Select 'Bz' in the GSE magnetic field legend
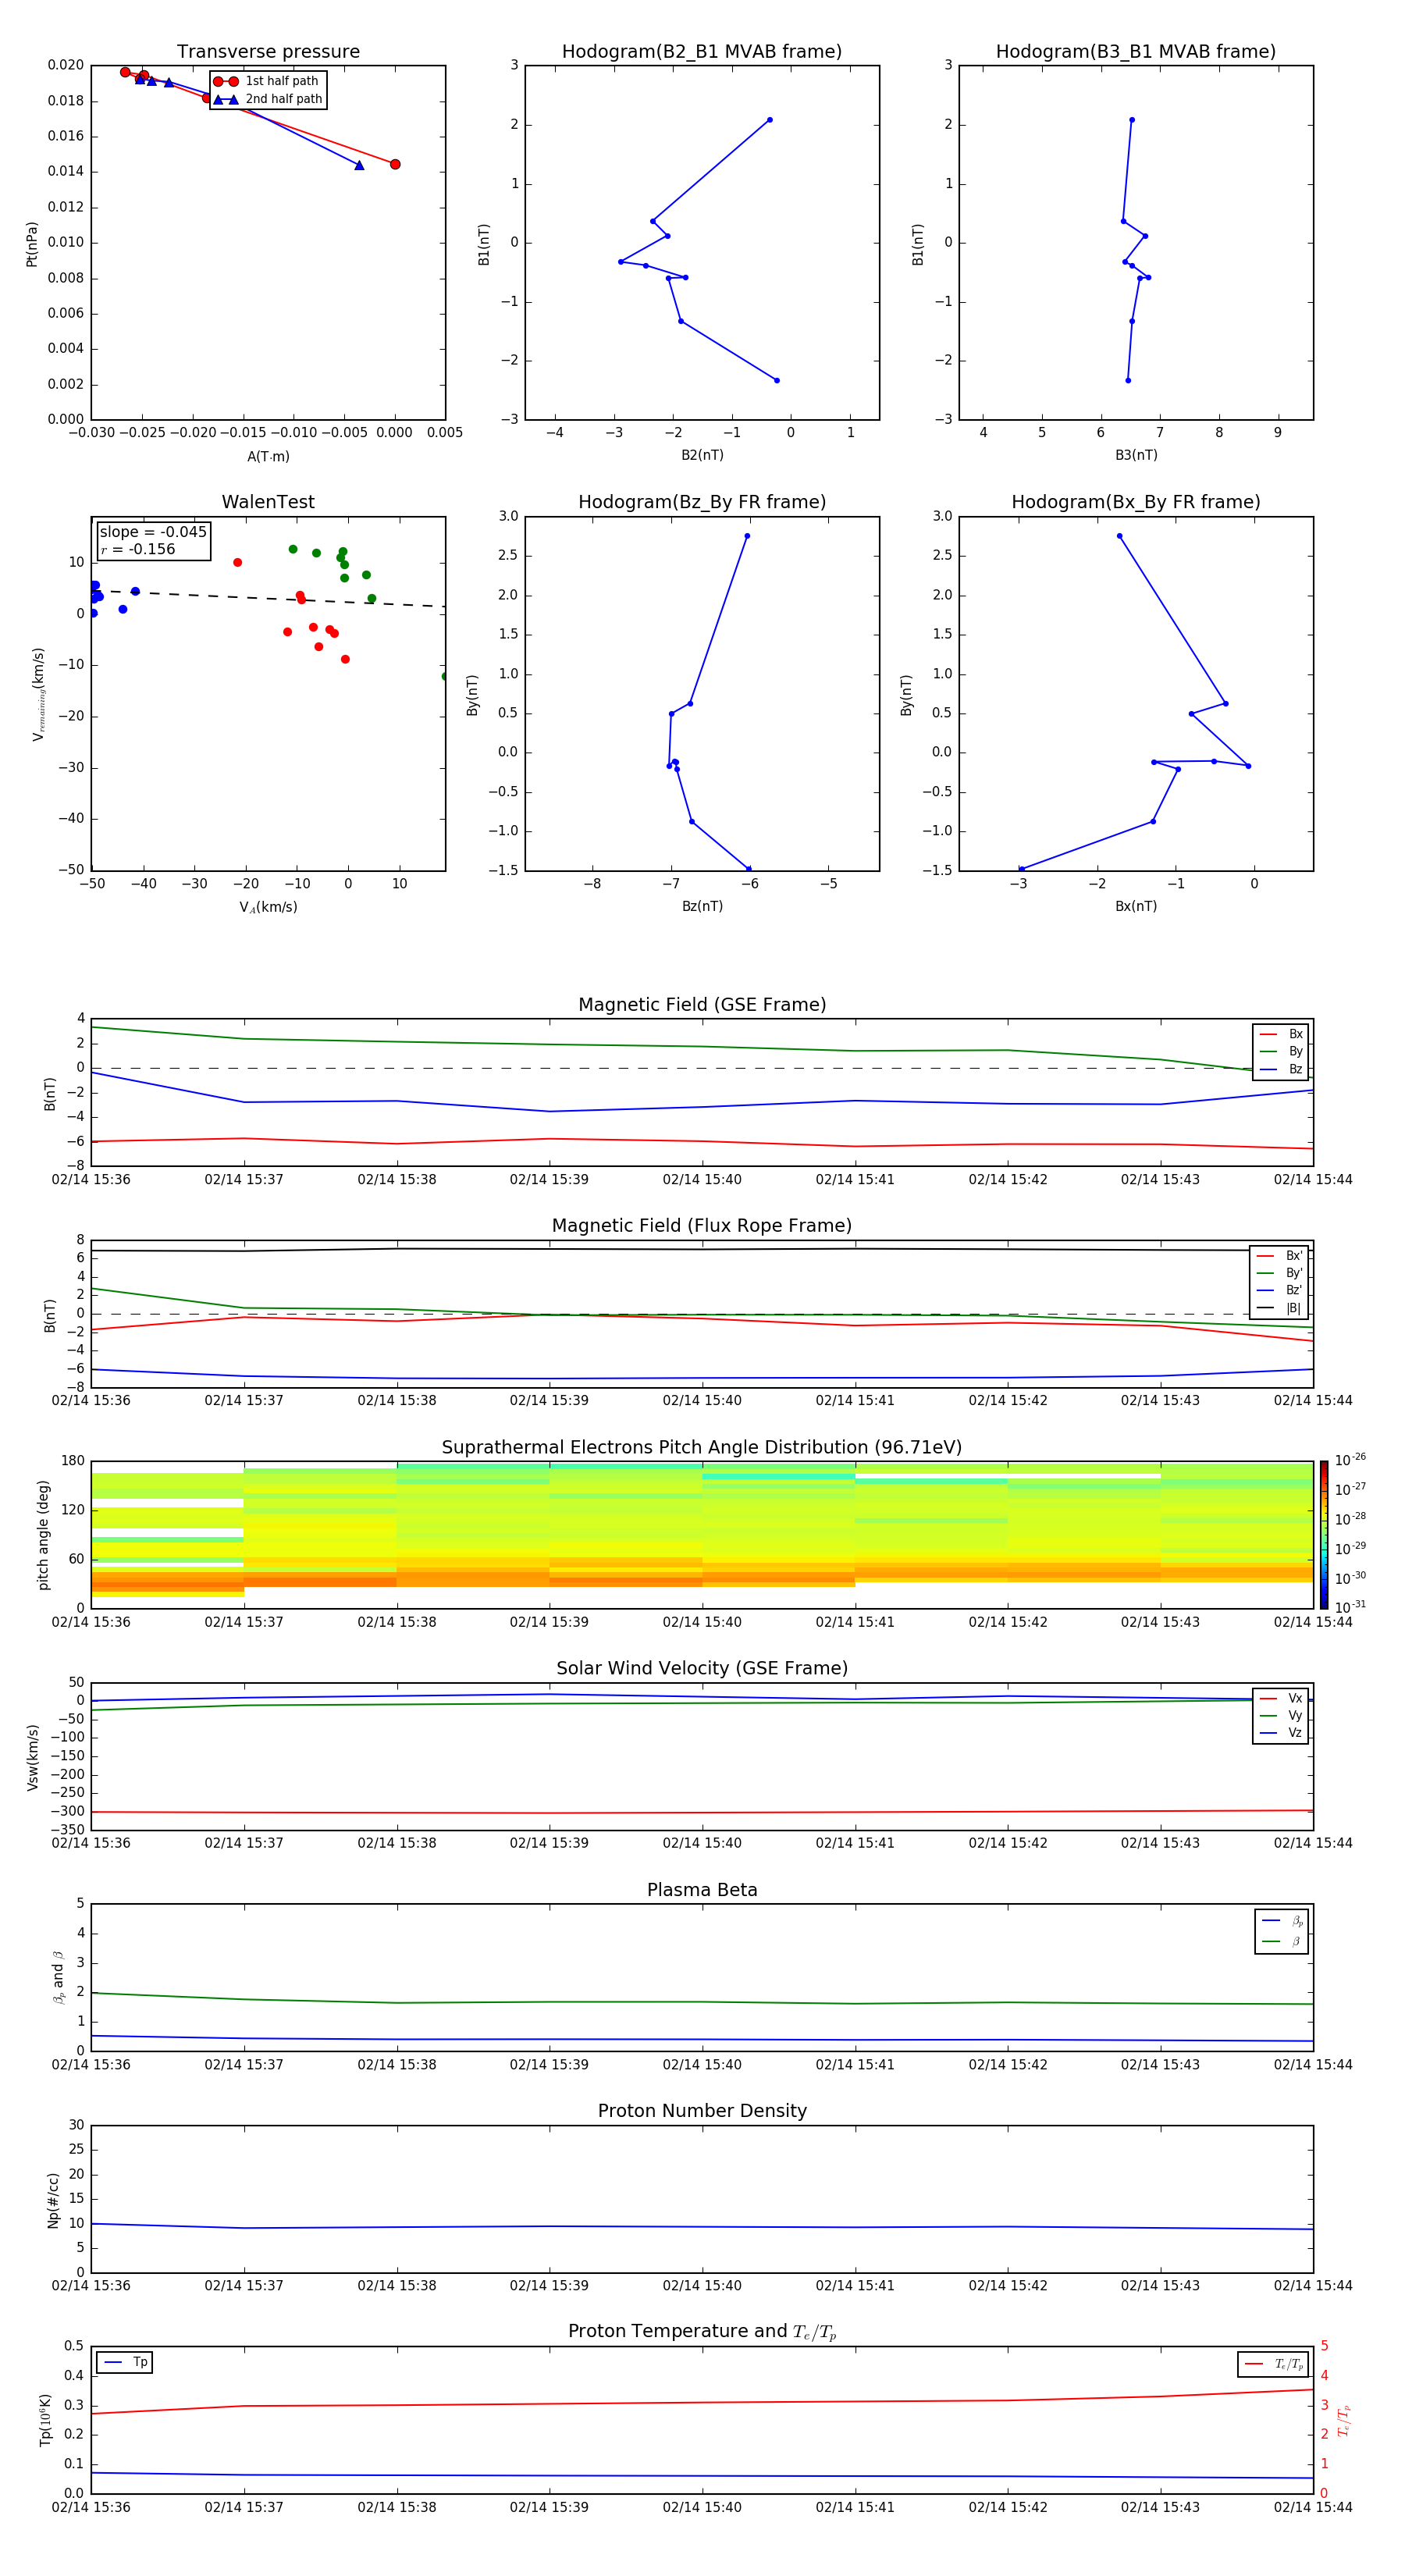Viewport: 1405px width, 2576px height. click(1281, 1070)
